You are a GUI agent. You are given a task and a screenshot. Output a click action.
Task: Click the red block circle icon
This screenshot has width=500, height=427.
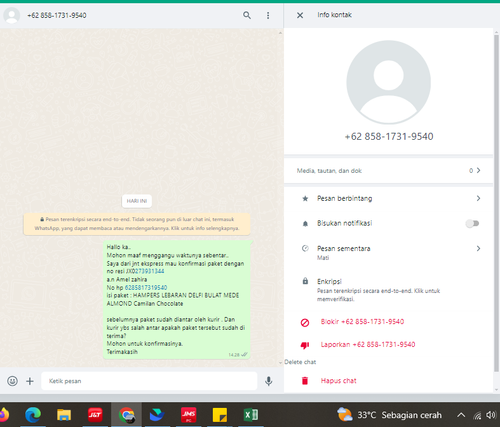click(x=305, y=323)
